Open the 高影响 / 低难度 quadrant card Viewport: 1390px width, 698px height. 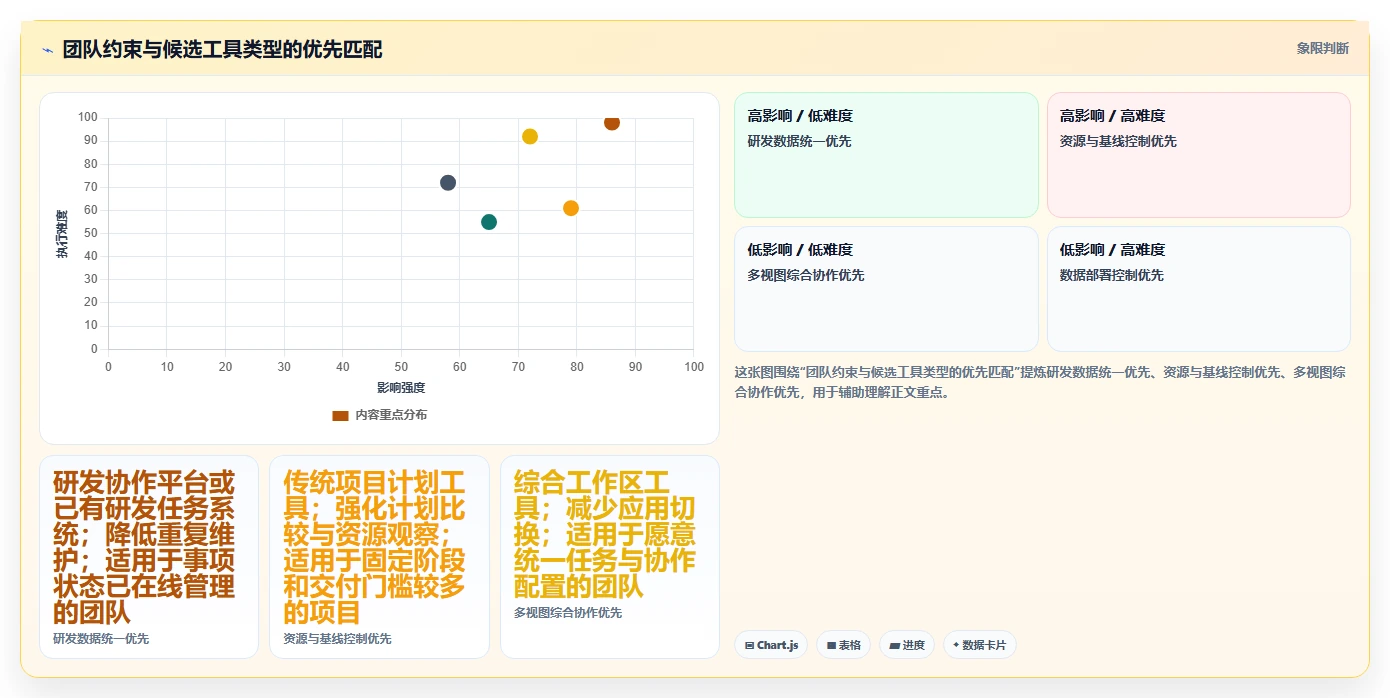[886, 155]
